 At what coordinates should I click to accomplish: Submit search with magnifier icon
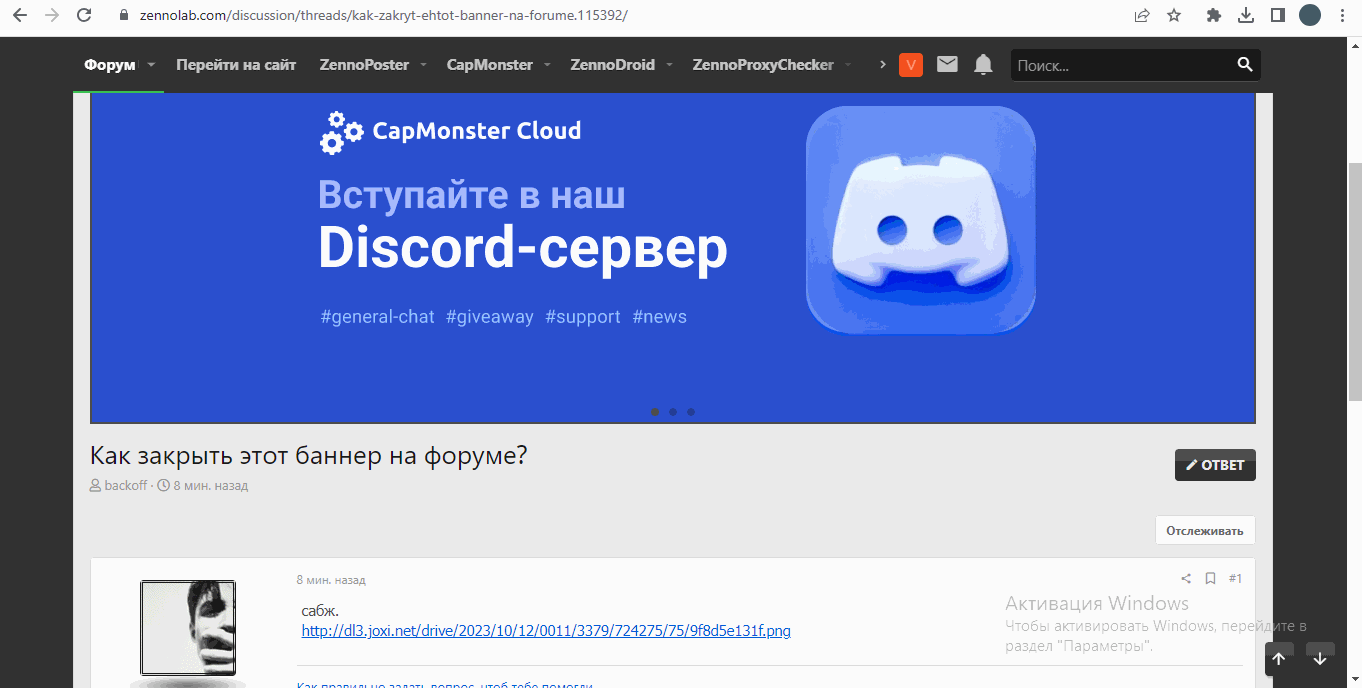(1245, 65)
